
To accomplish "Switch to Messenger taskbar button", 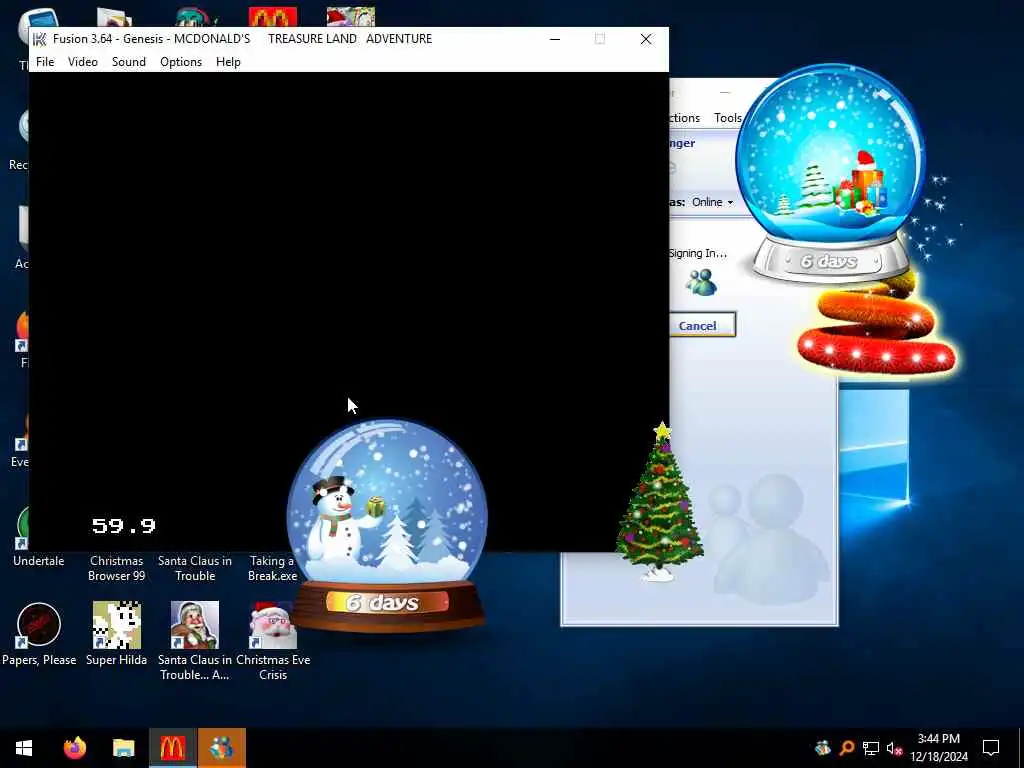I will tap(222, 748).
